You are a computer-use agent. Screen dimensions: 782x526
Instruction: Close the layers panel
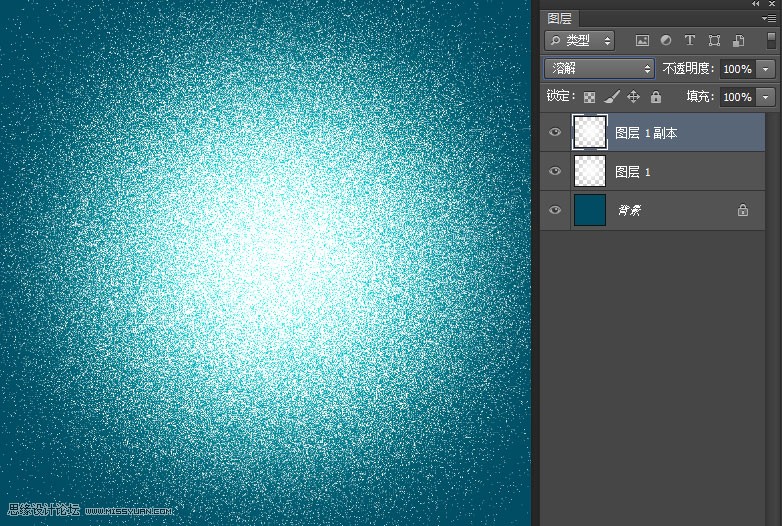coord(773,3)
